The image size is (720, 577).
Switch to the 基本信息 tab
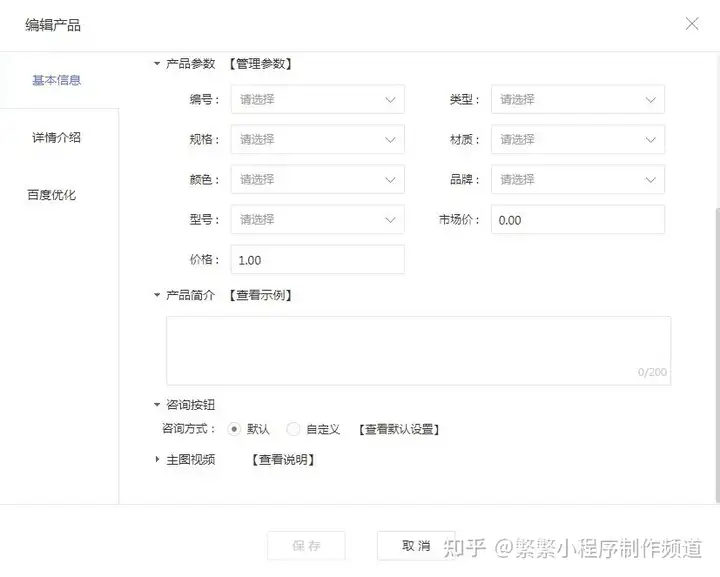coord(56,80)
